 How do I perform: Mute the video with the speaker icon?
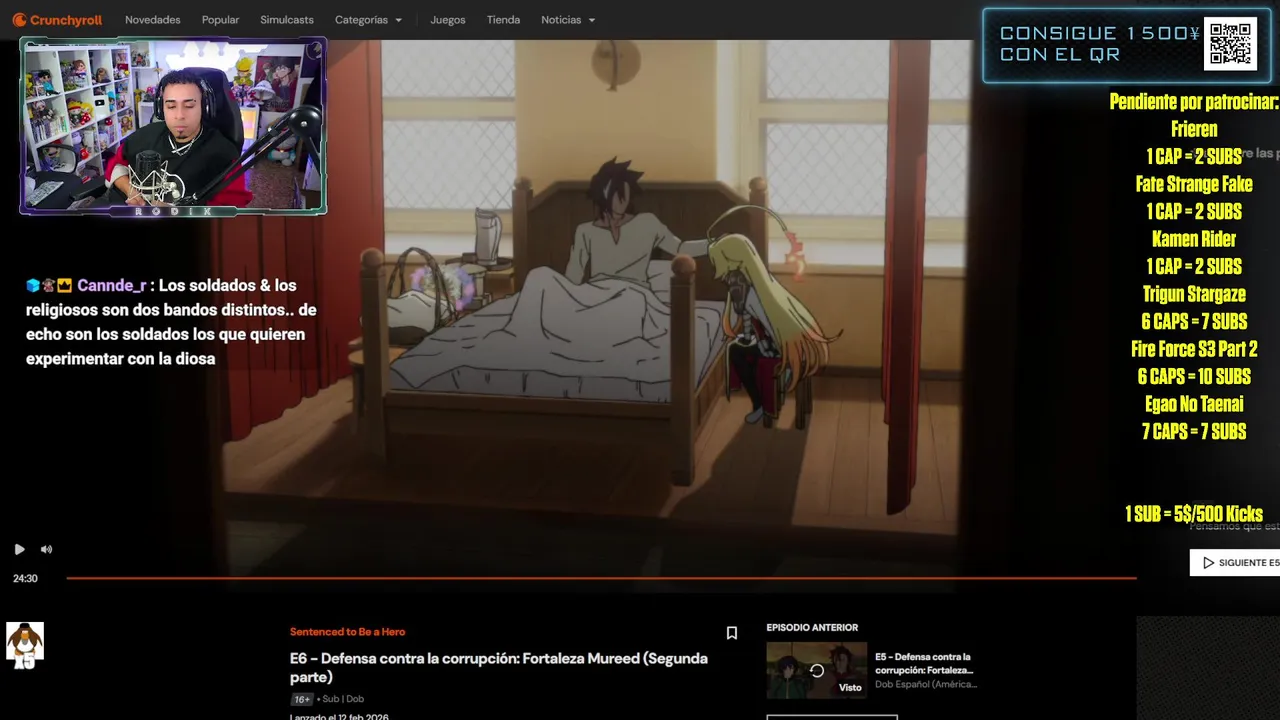[x=46, y=549]
